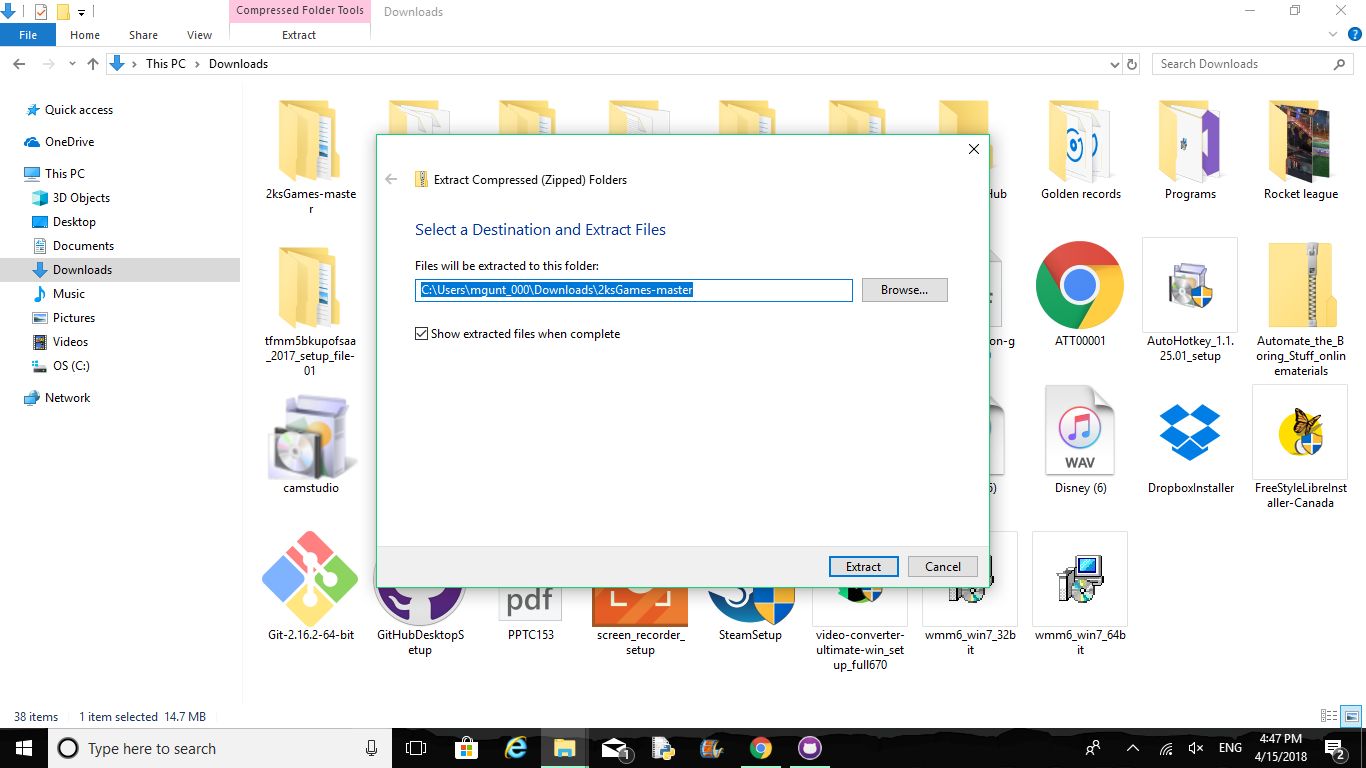The height and width of the screenshot is (768, 1366).
Task: Open the File menu tab
Action: click(x=28, y=35)
